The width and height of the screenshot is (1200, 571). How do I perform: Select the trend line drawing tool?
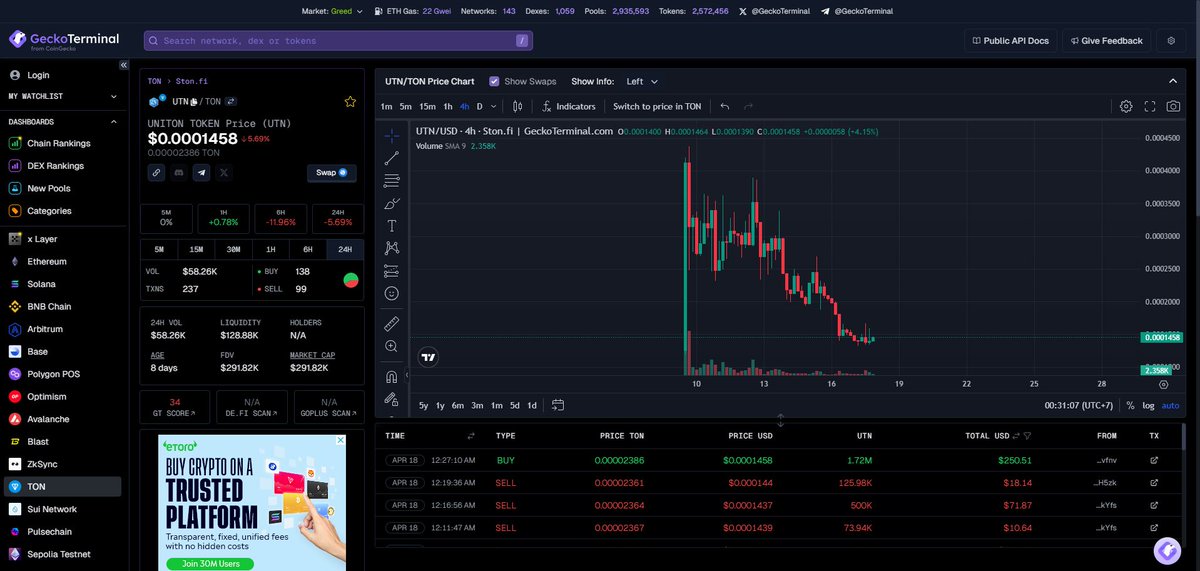392,158
